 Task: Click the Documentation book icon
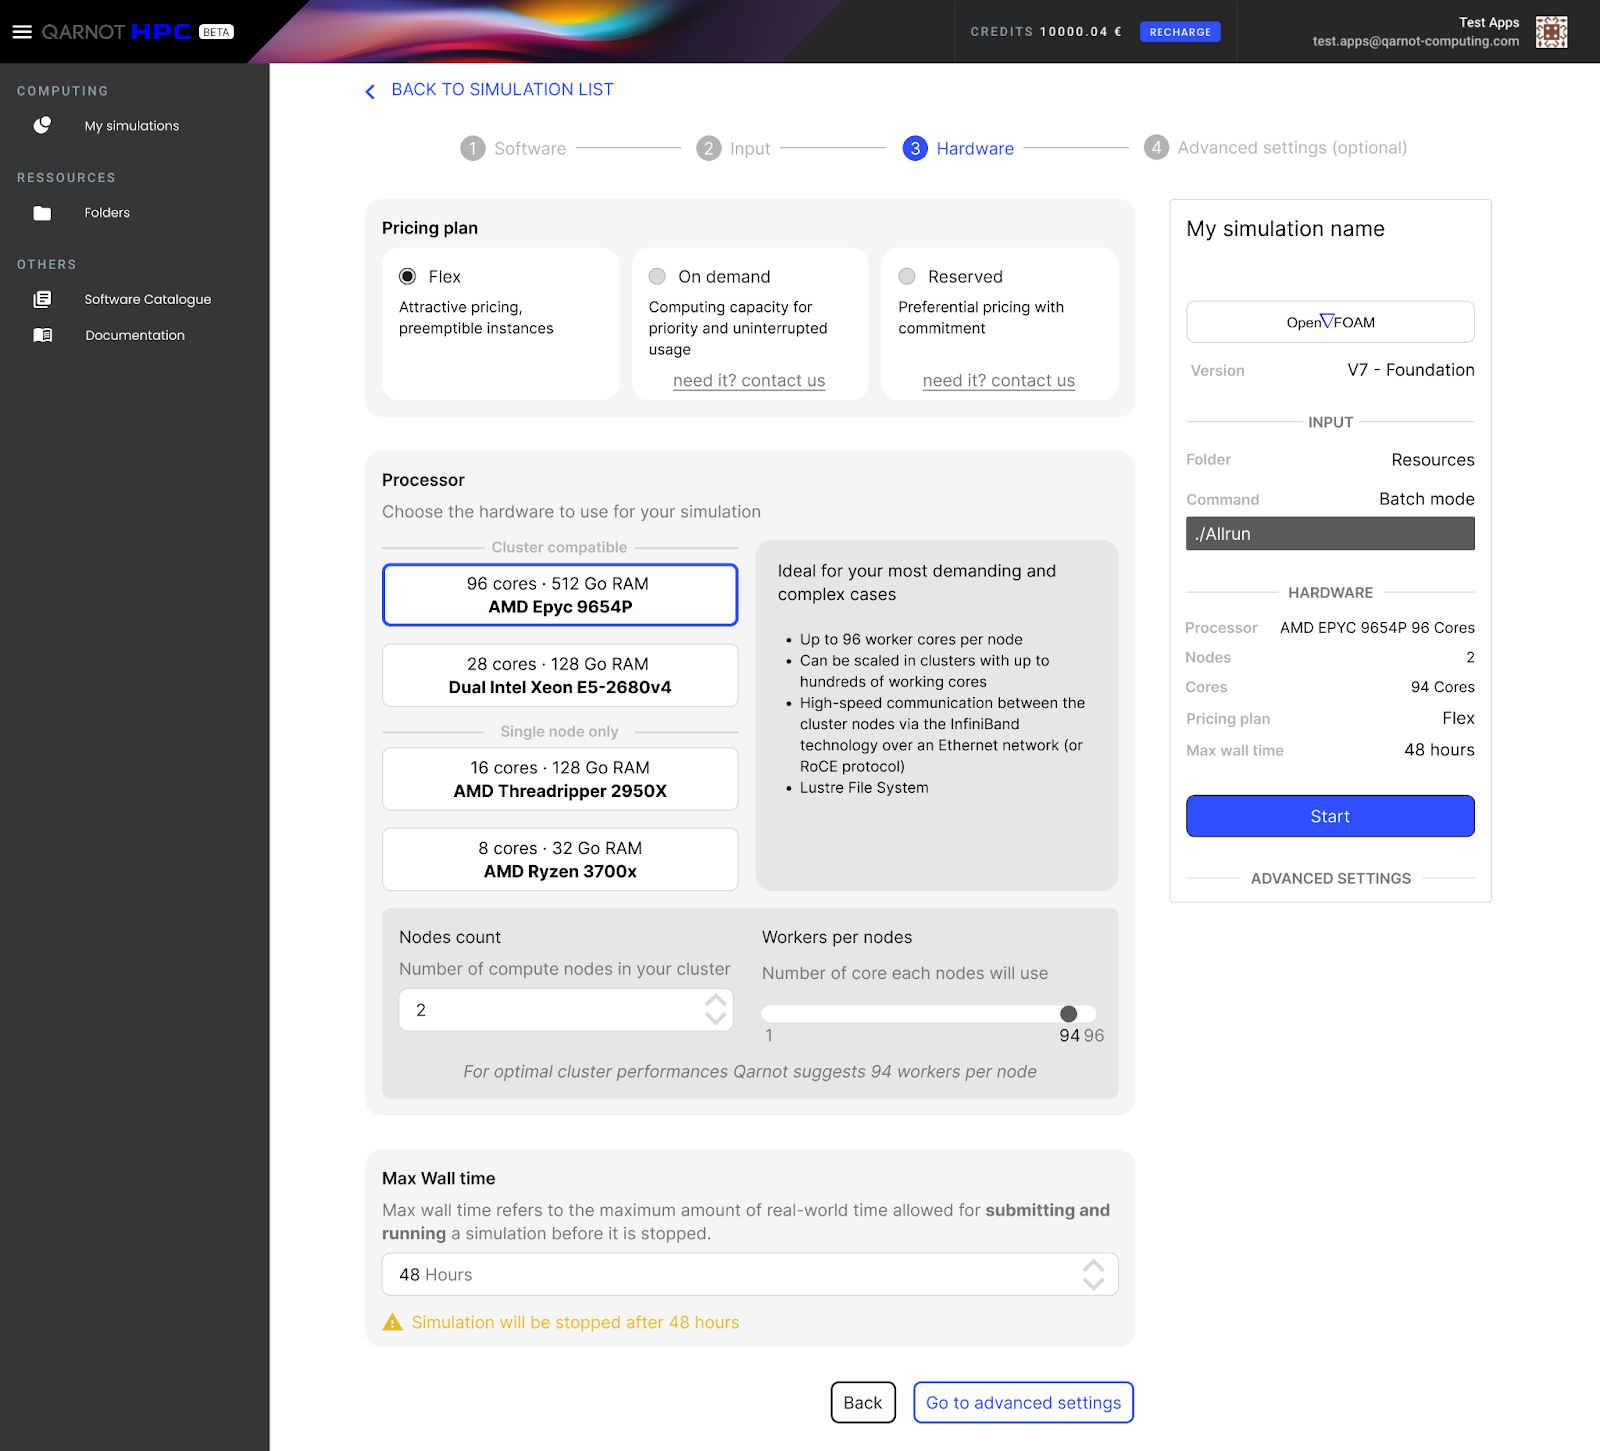pos(42,335)
